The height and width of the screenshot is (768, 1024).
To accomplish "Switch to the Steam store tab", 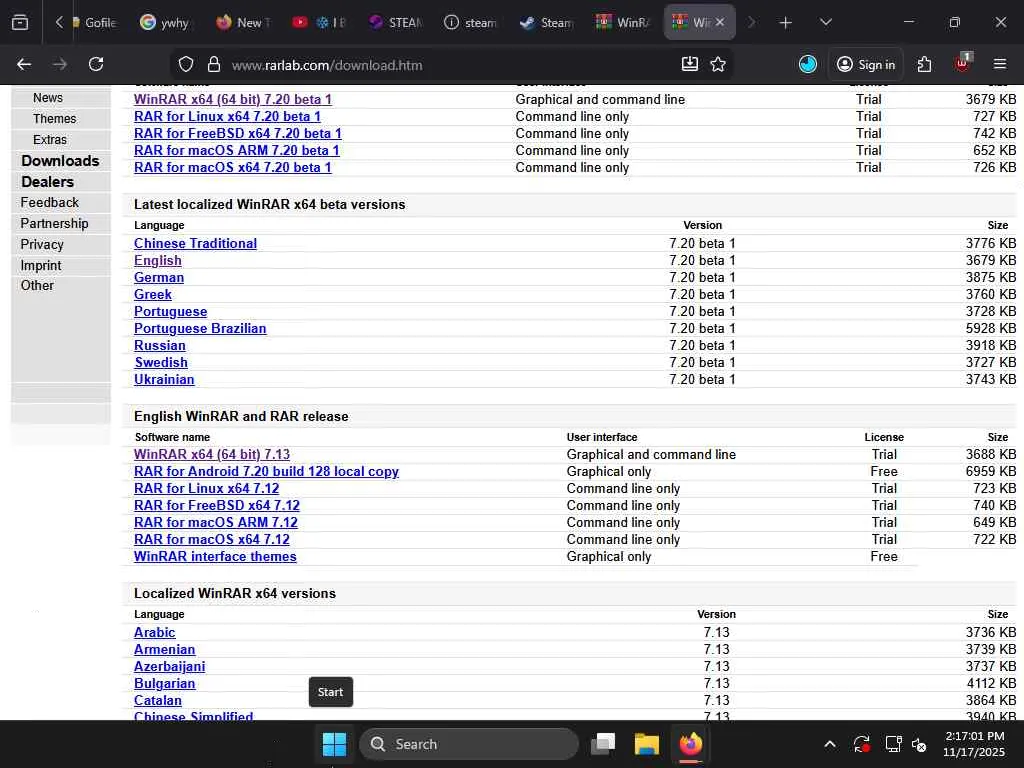I will (x=547, y=23).
